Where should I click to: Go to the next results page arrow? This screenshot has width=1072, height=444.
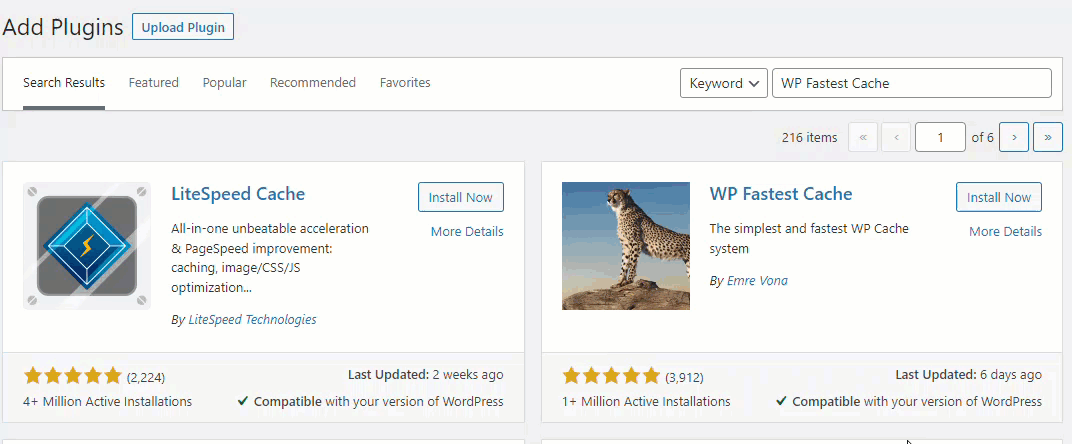coord(1014,137)
